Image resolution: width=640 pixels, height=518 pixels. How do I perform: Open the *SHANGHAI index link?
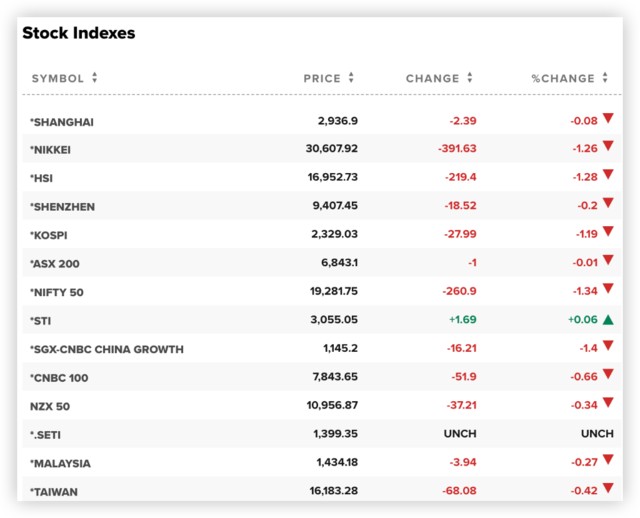coord(62,122)
